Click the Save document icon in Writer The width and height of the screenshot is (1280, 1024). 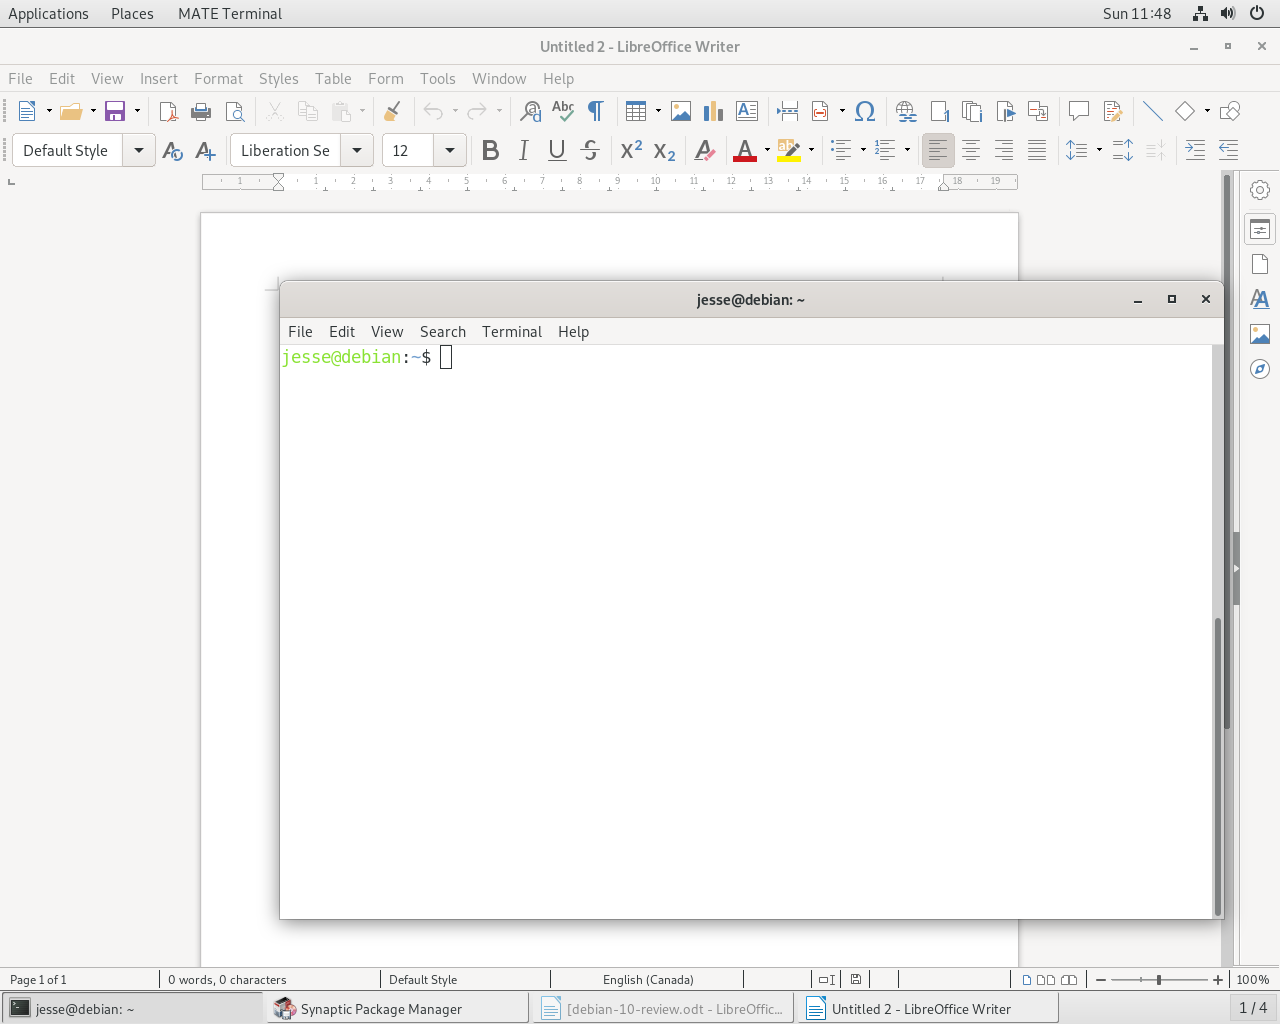[x=115, y=111]
